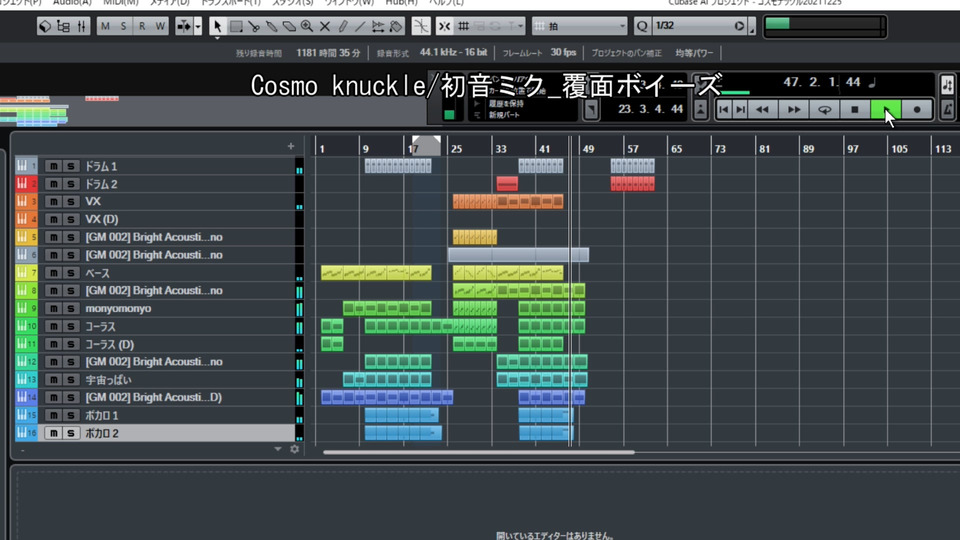Open the snap type dropdown arrow
The height and width of the screenshot is (540, 960).
click(x=520, y=26)
